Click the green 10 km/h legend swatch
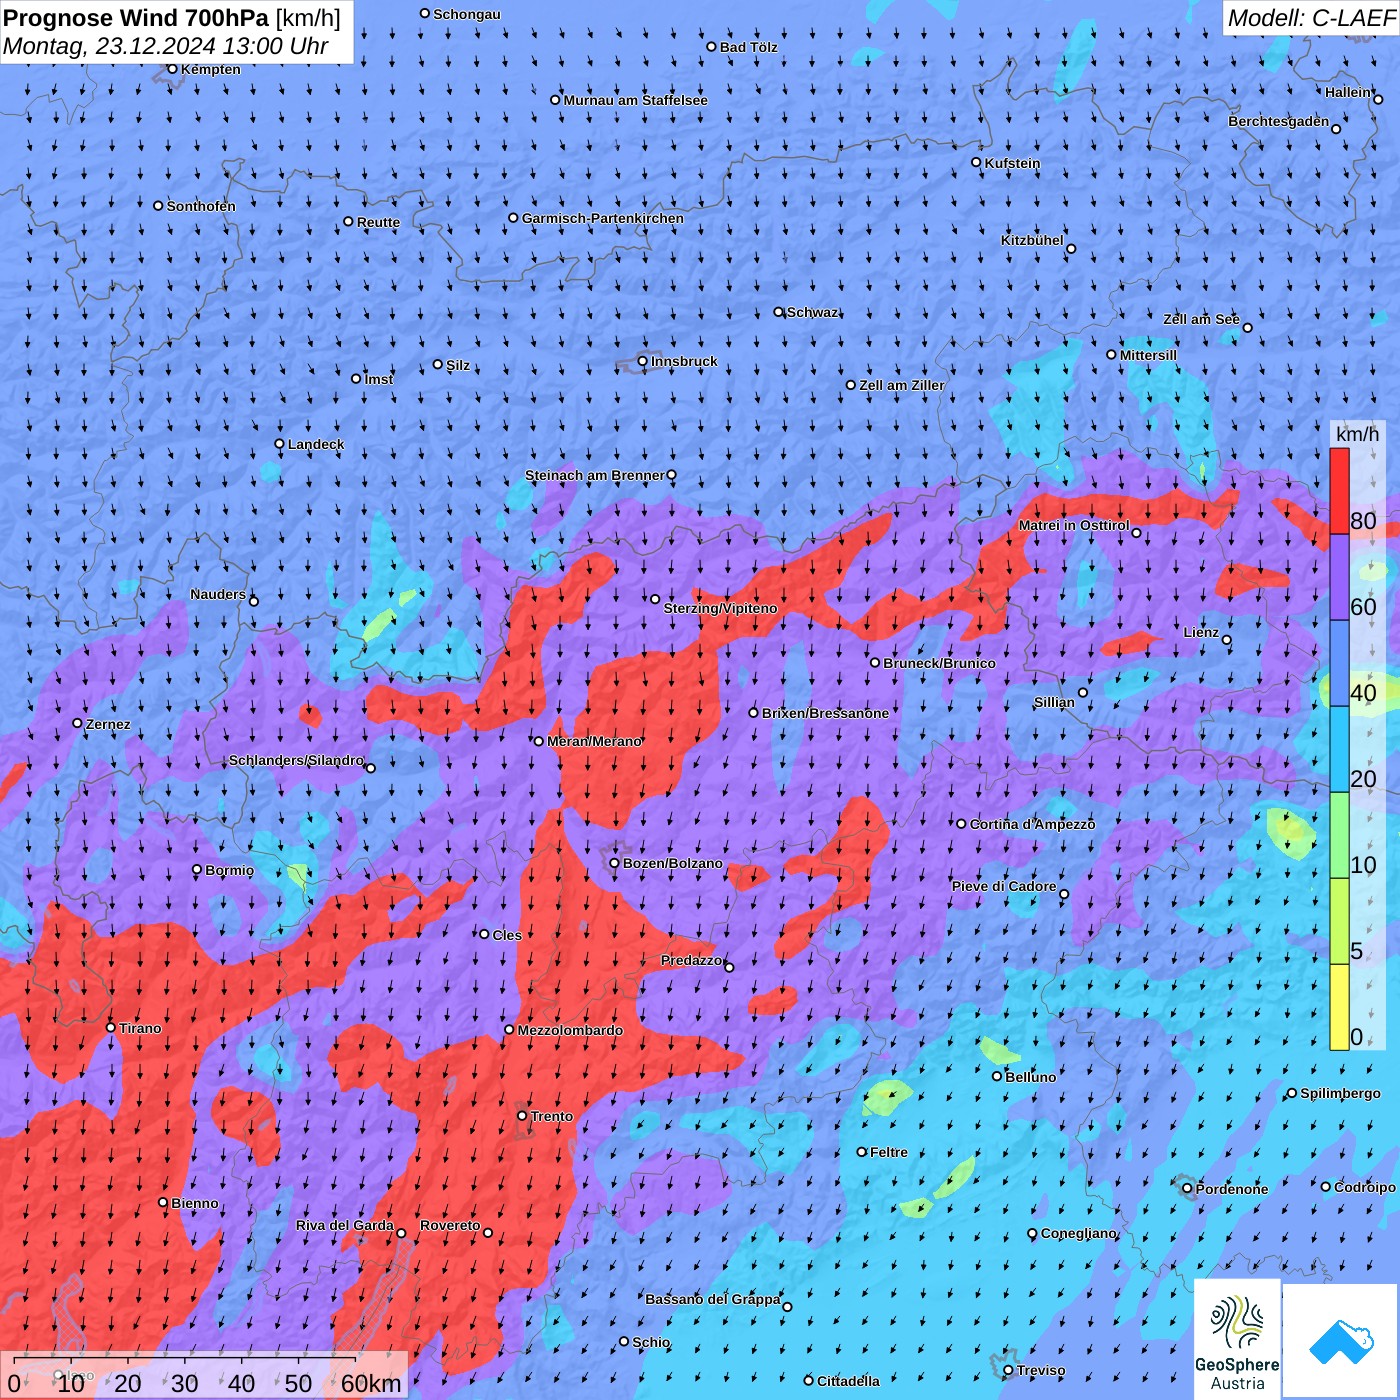 pyautogui.click(x=1339, y=835)
